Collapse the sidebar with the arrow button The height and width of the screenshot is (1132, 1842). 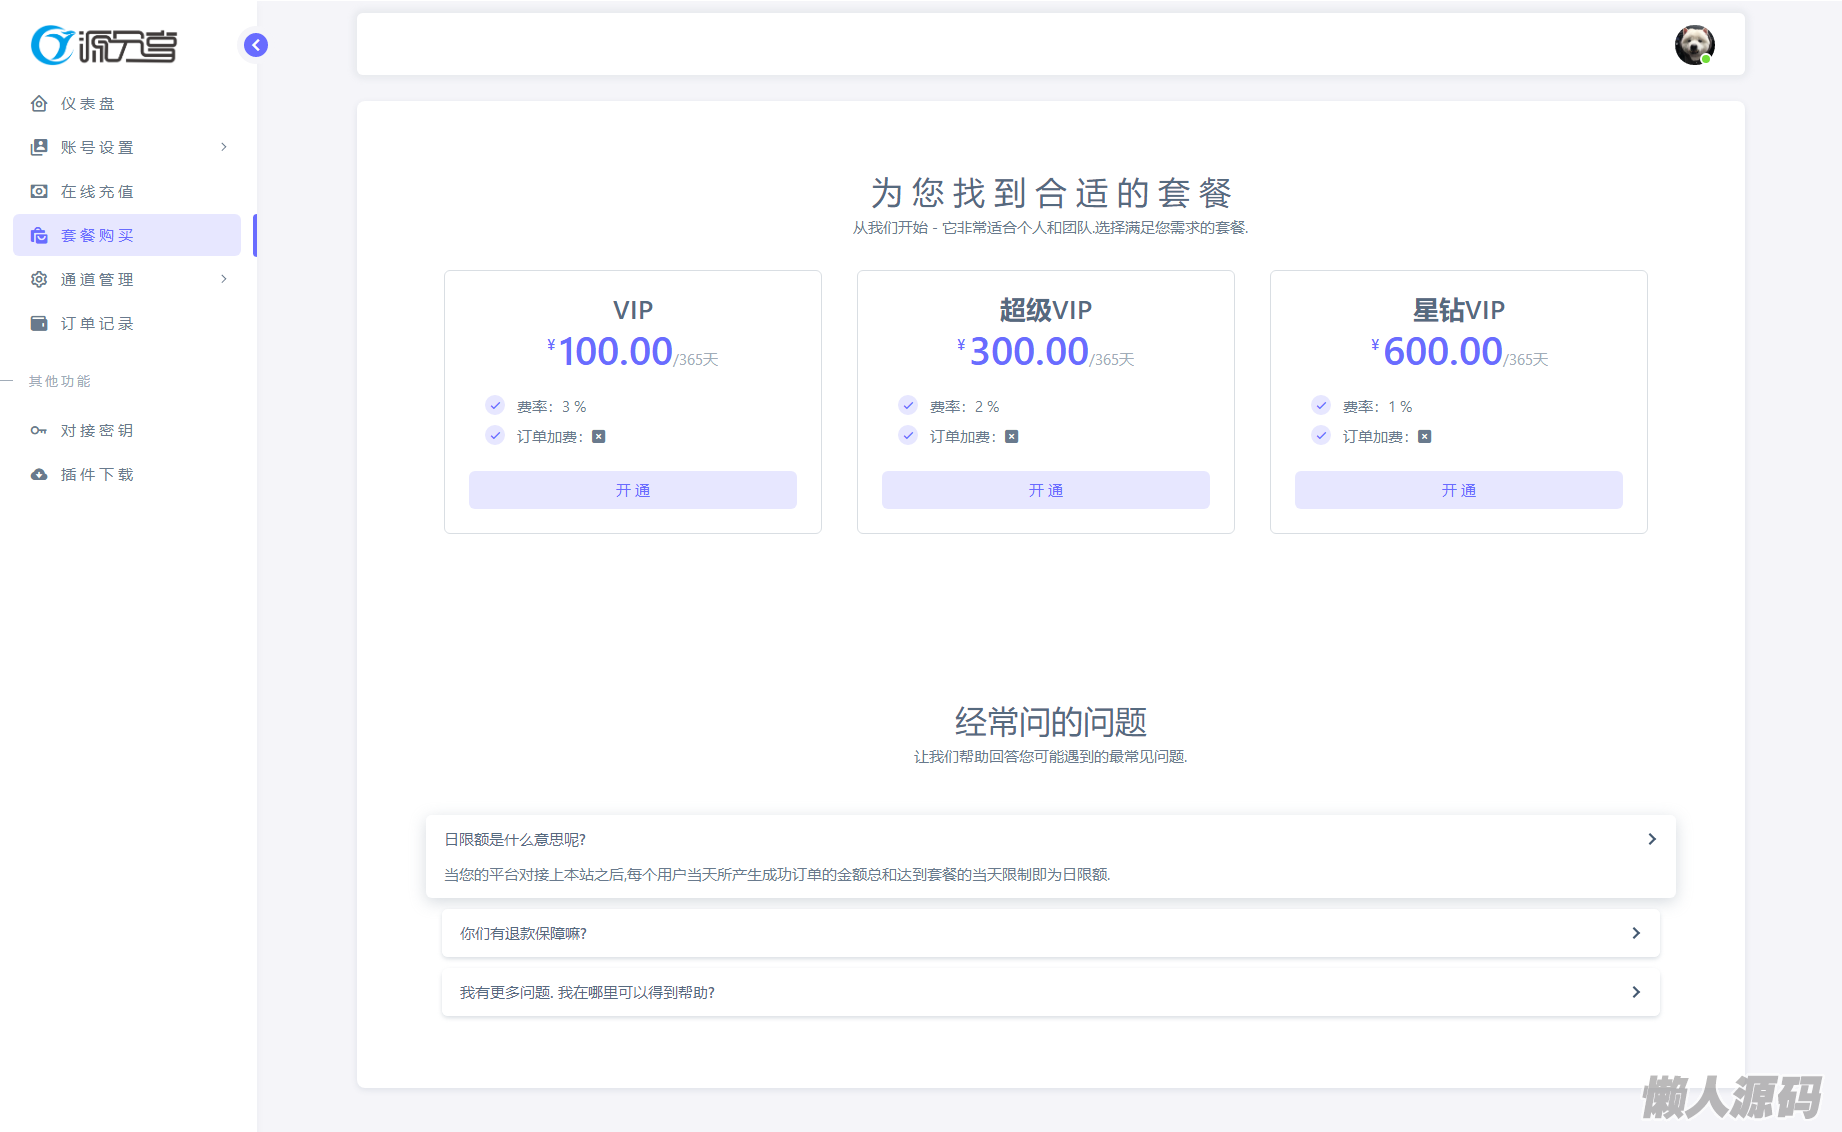click(256, 45)
